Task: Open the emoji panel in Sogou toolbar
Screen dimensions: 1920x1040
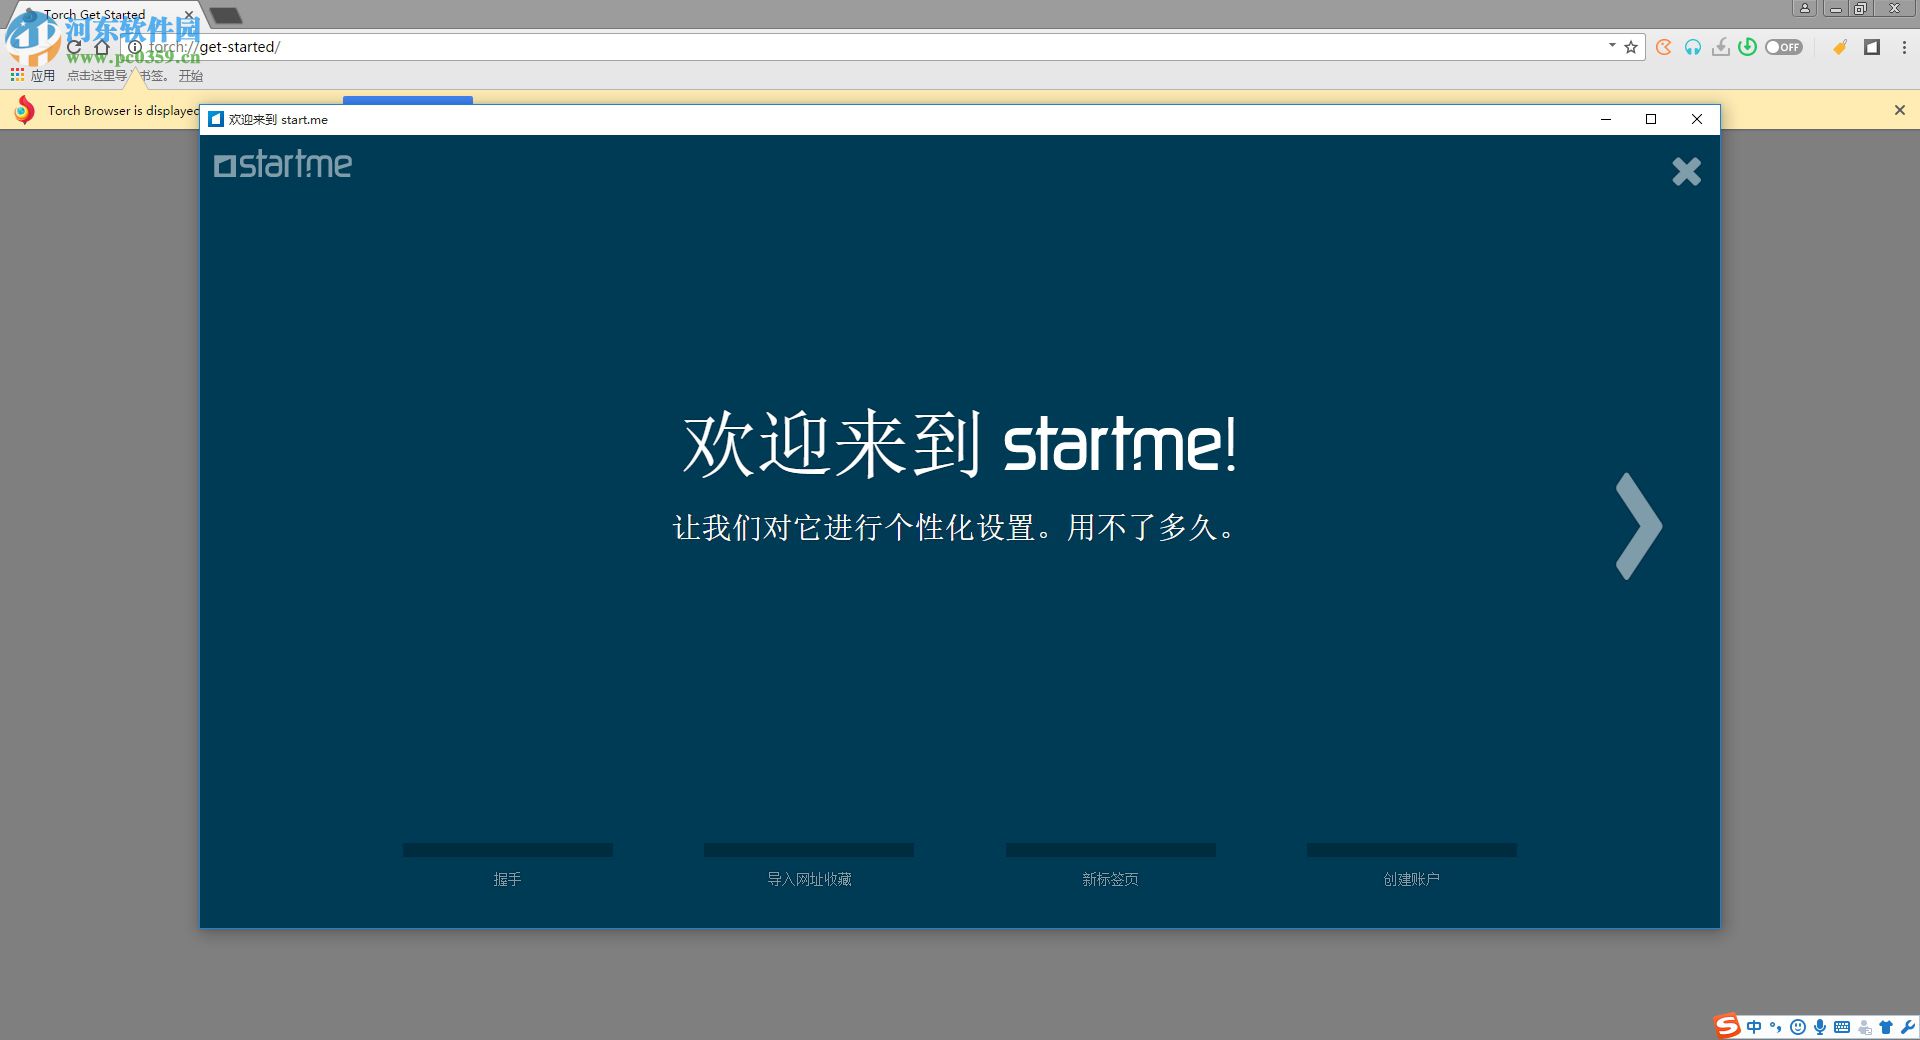Action: point(1798,1026)
